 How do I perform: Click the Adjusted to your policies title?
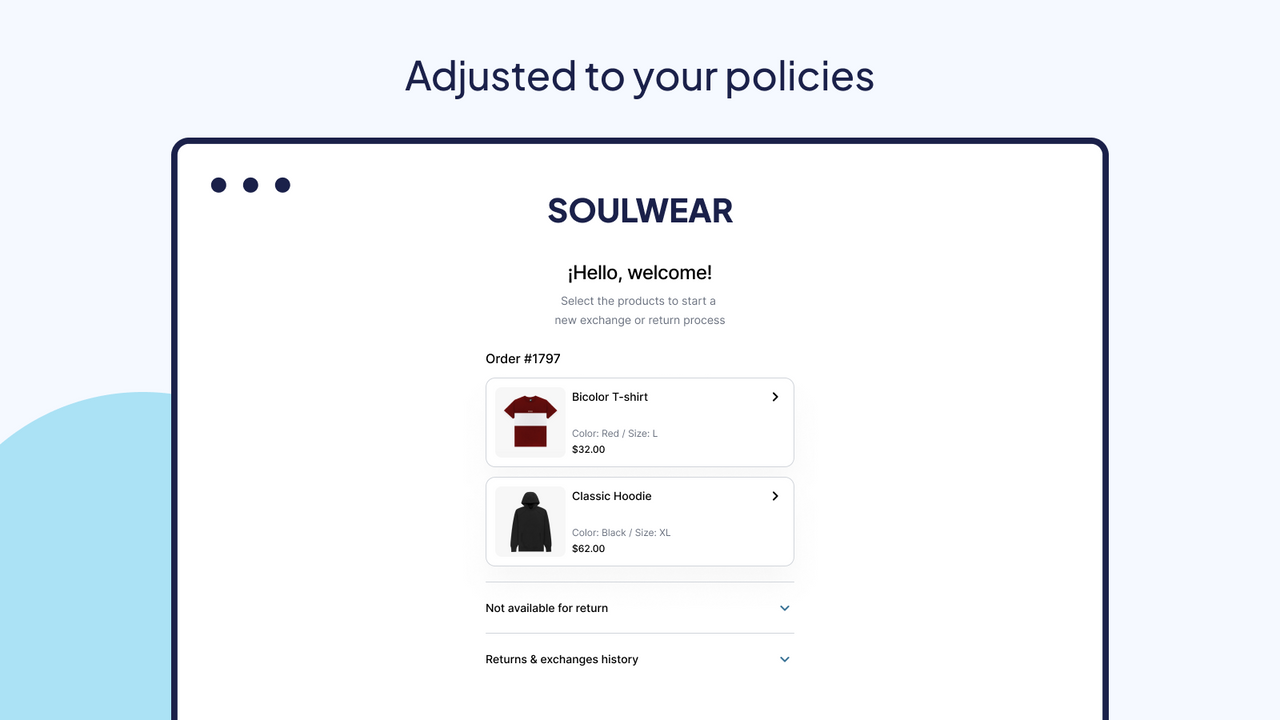click(639, 76)
